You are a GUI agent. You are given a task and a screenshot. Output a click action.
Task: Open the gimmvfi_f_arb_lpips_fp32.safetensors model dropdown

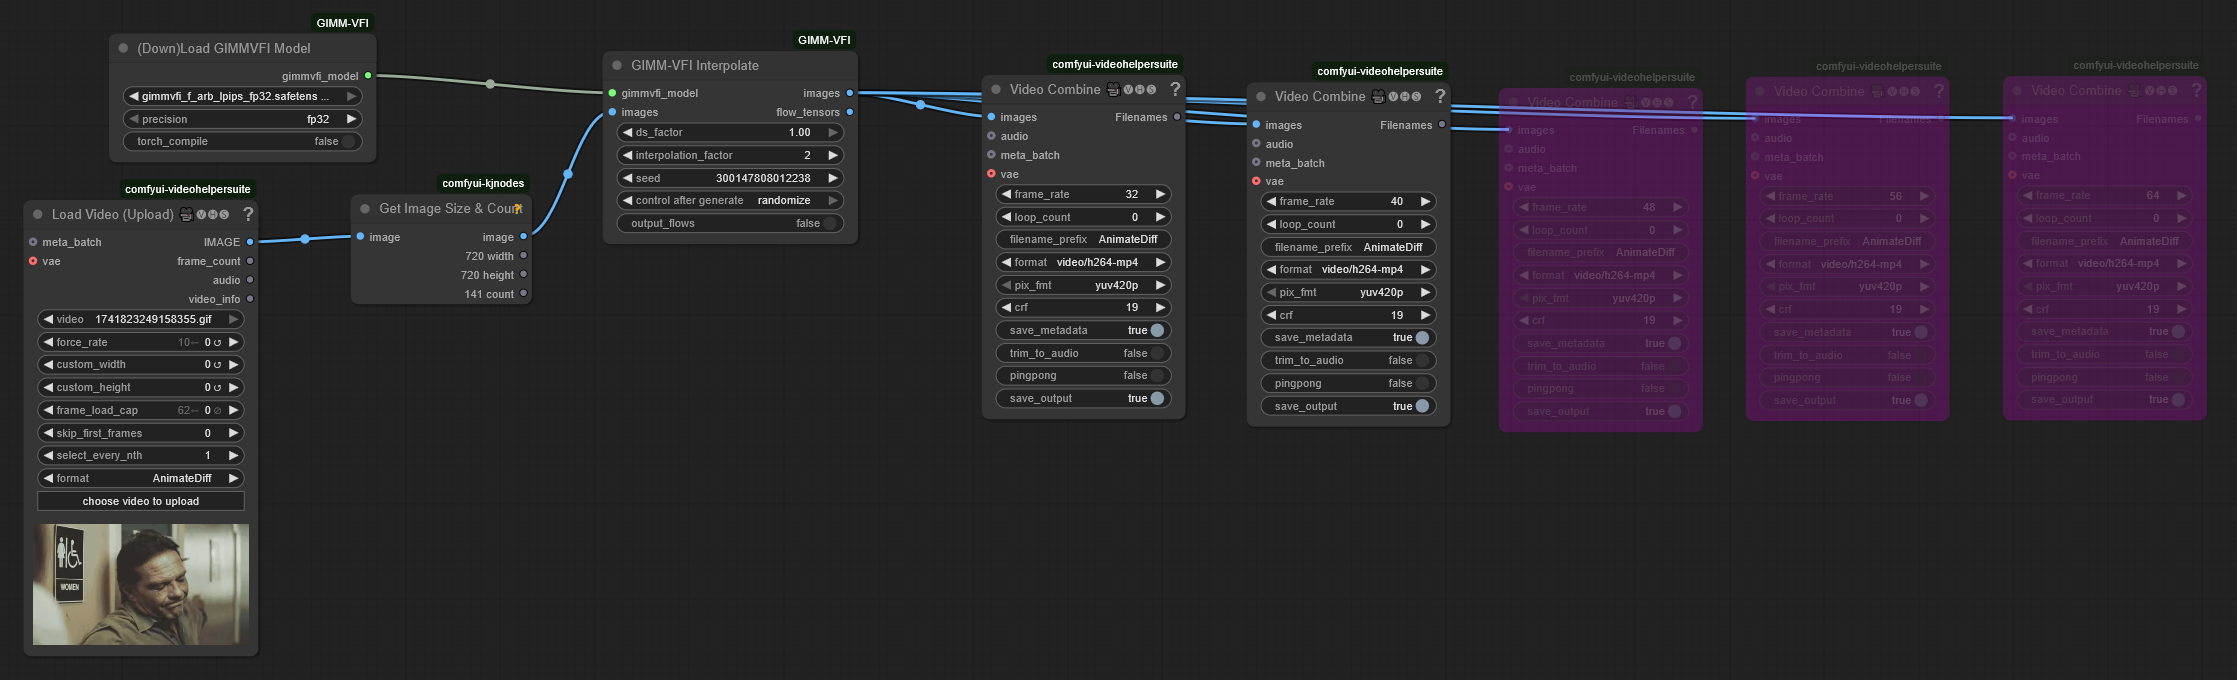point(243,96)
